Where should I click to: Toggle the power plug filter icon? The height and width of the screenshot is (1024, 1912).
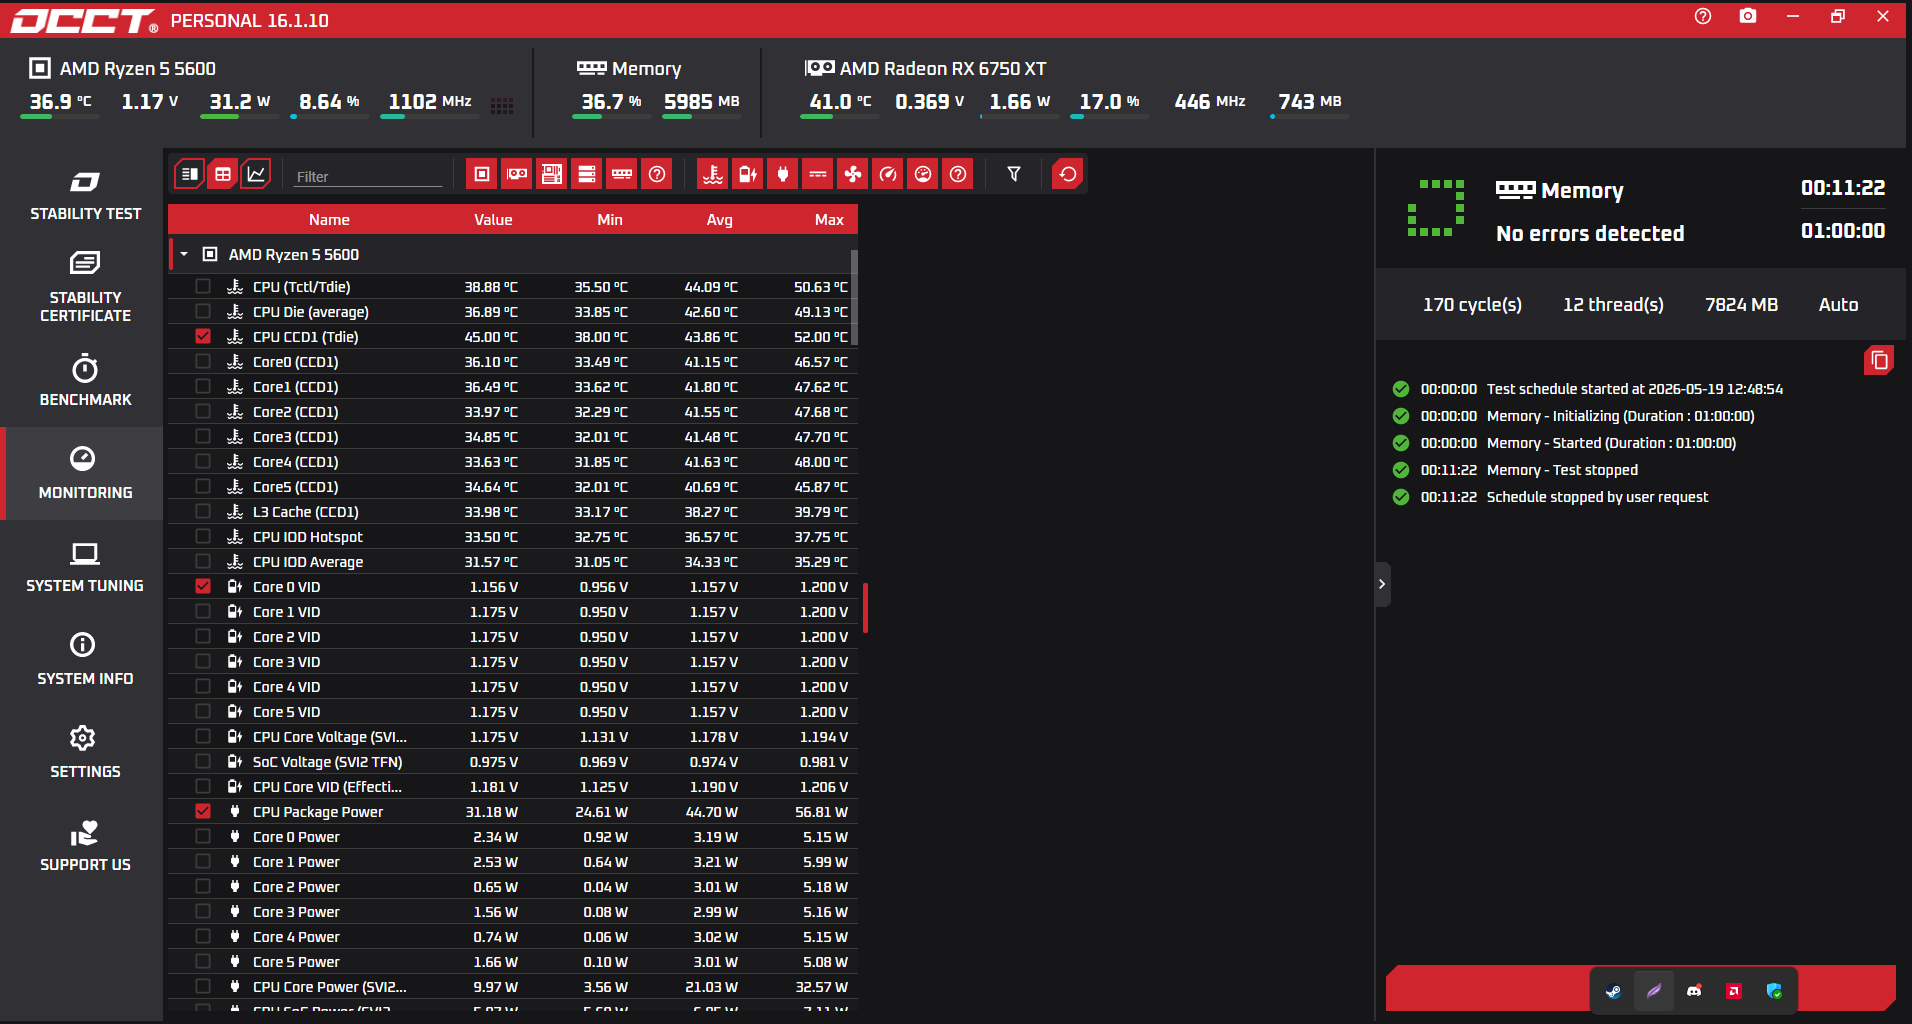click(783, 174)
